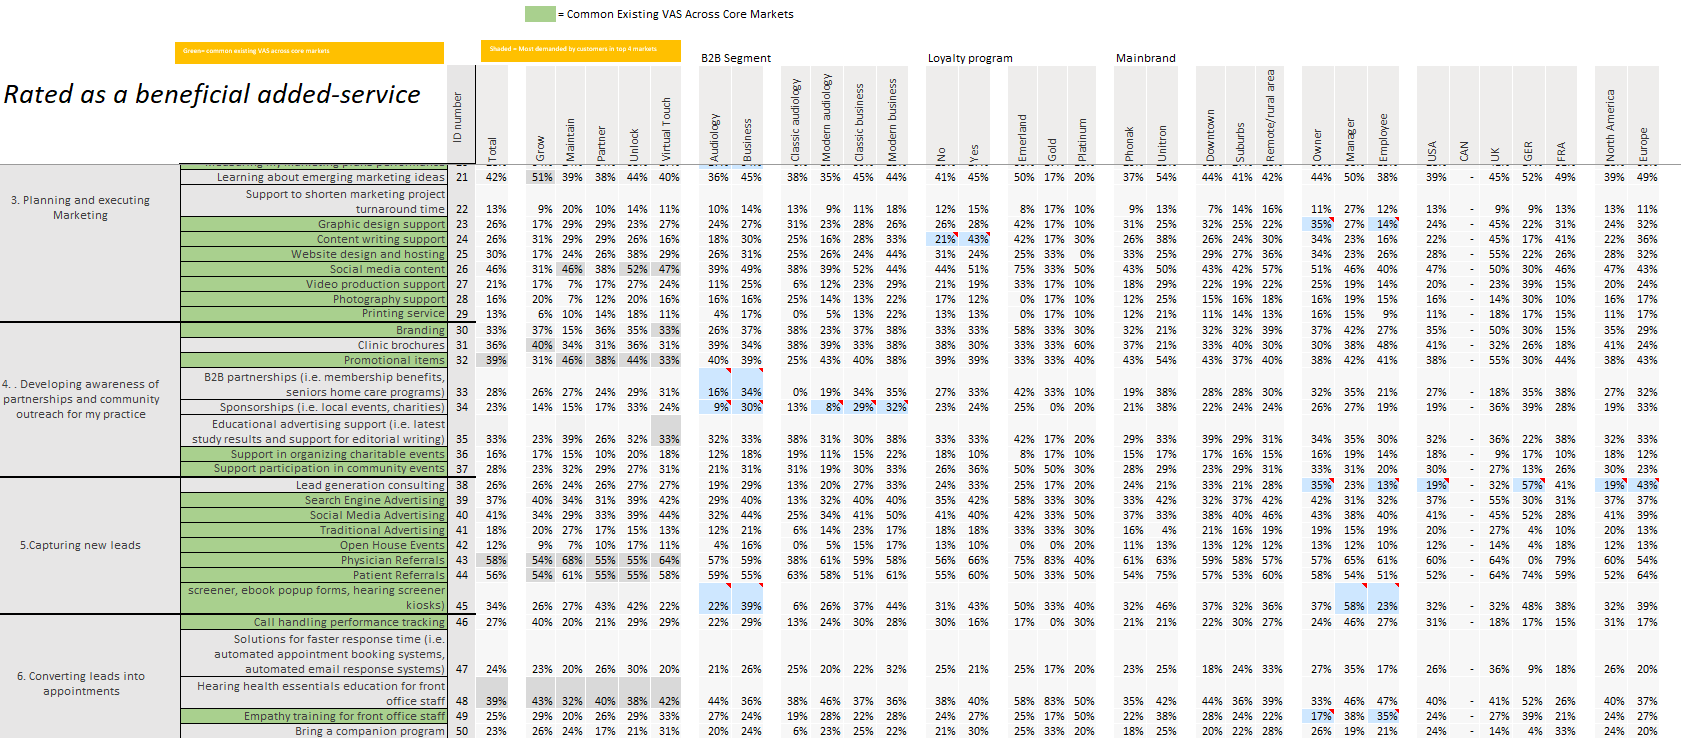
Task: Click the 'B2B Segment' group label
Action: coord(735,58)
